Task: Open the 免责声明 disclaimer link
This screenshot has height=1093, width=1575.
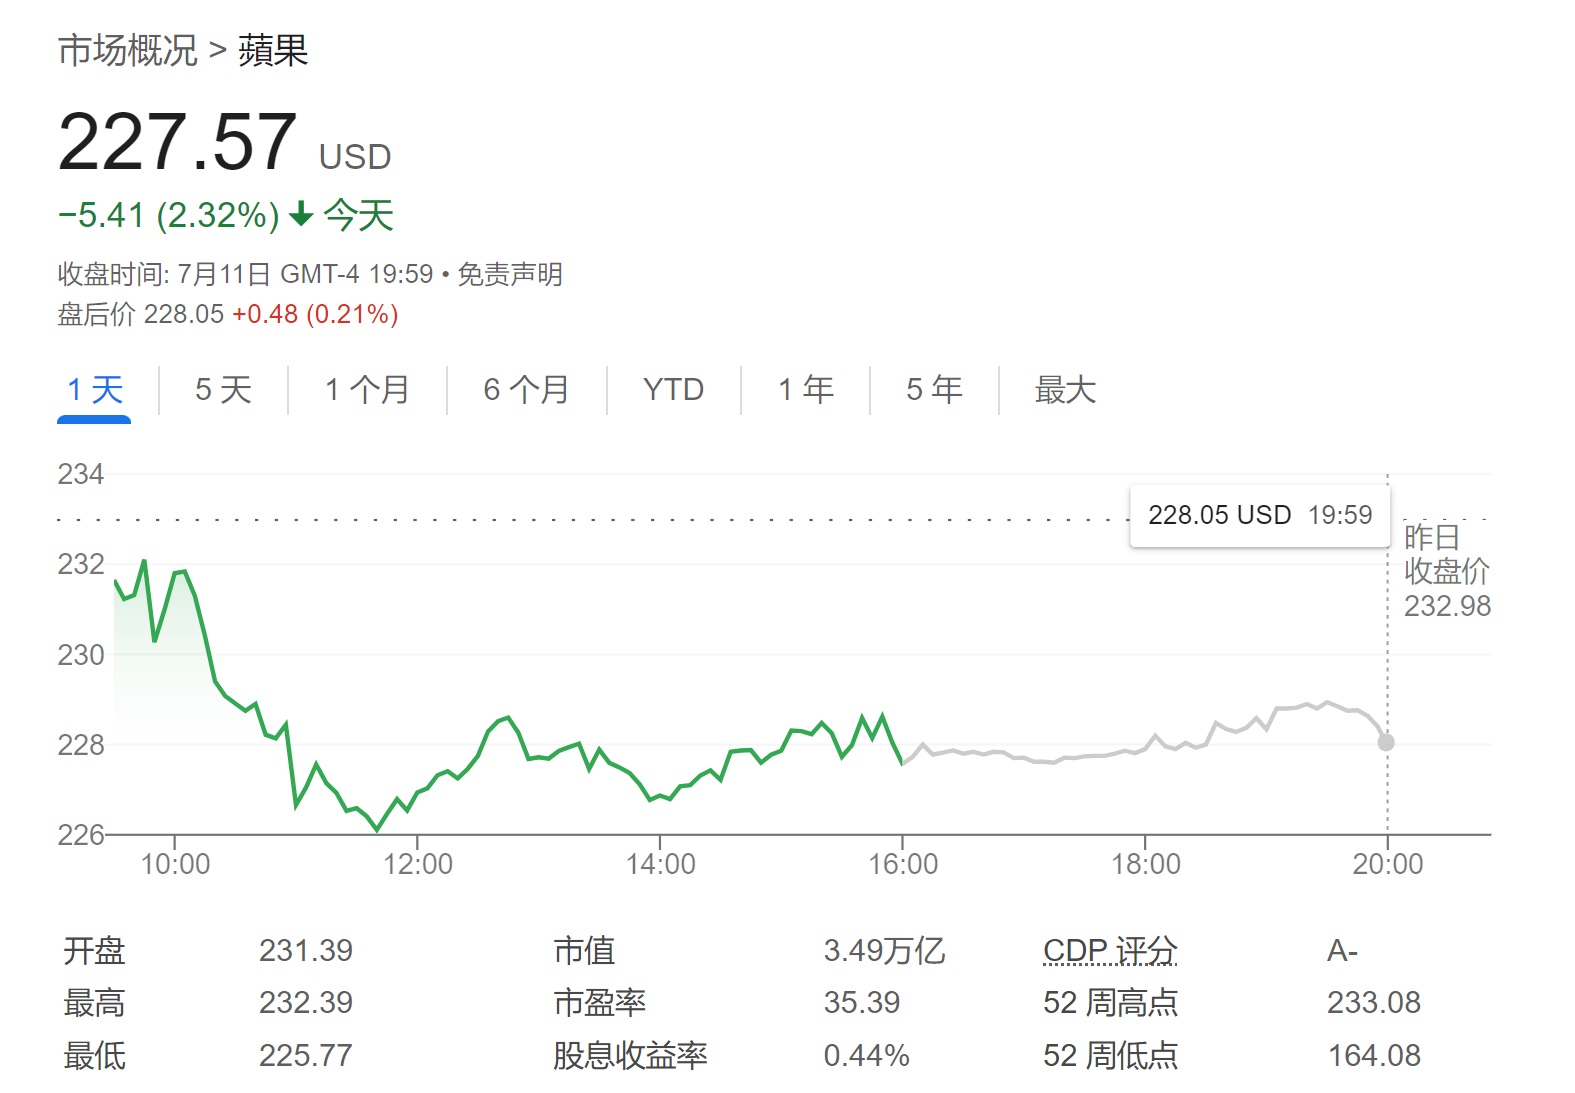Action: click(510, 274)
